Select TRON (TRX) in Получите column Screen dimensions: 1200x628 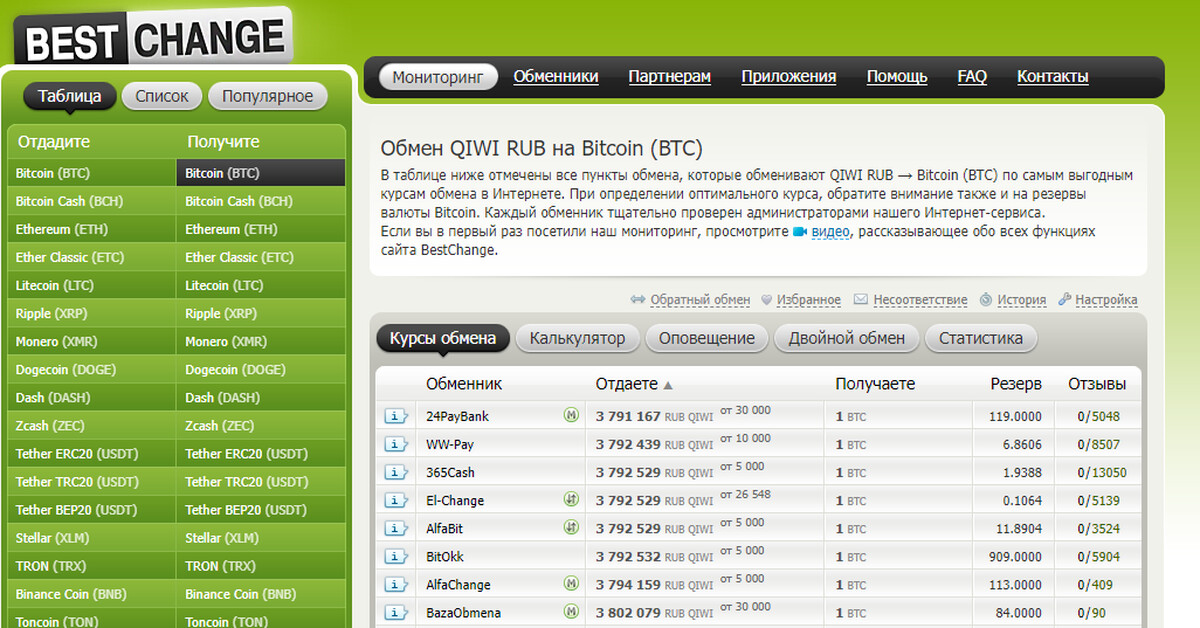coord(261,565)
